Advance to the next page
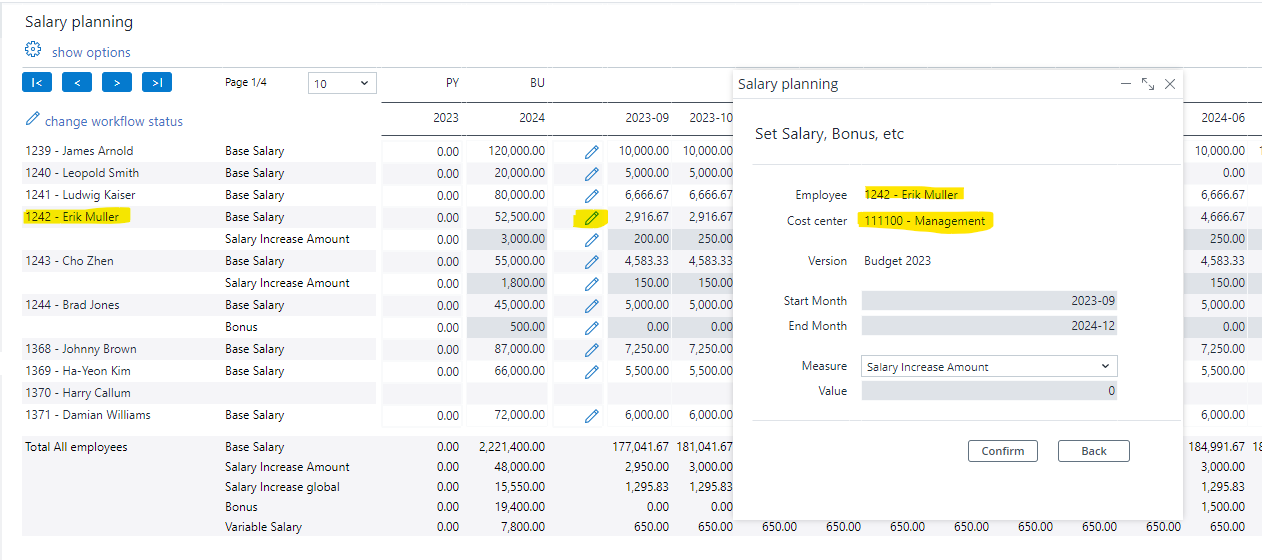The image size is (1262, 560). point(117,82)
